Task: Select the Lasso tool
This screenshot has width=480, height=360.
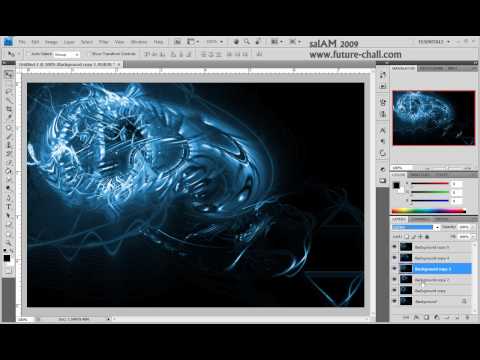Action: click(9, 91)
